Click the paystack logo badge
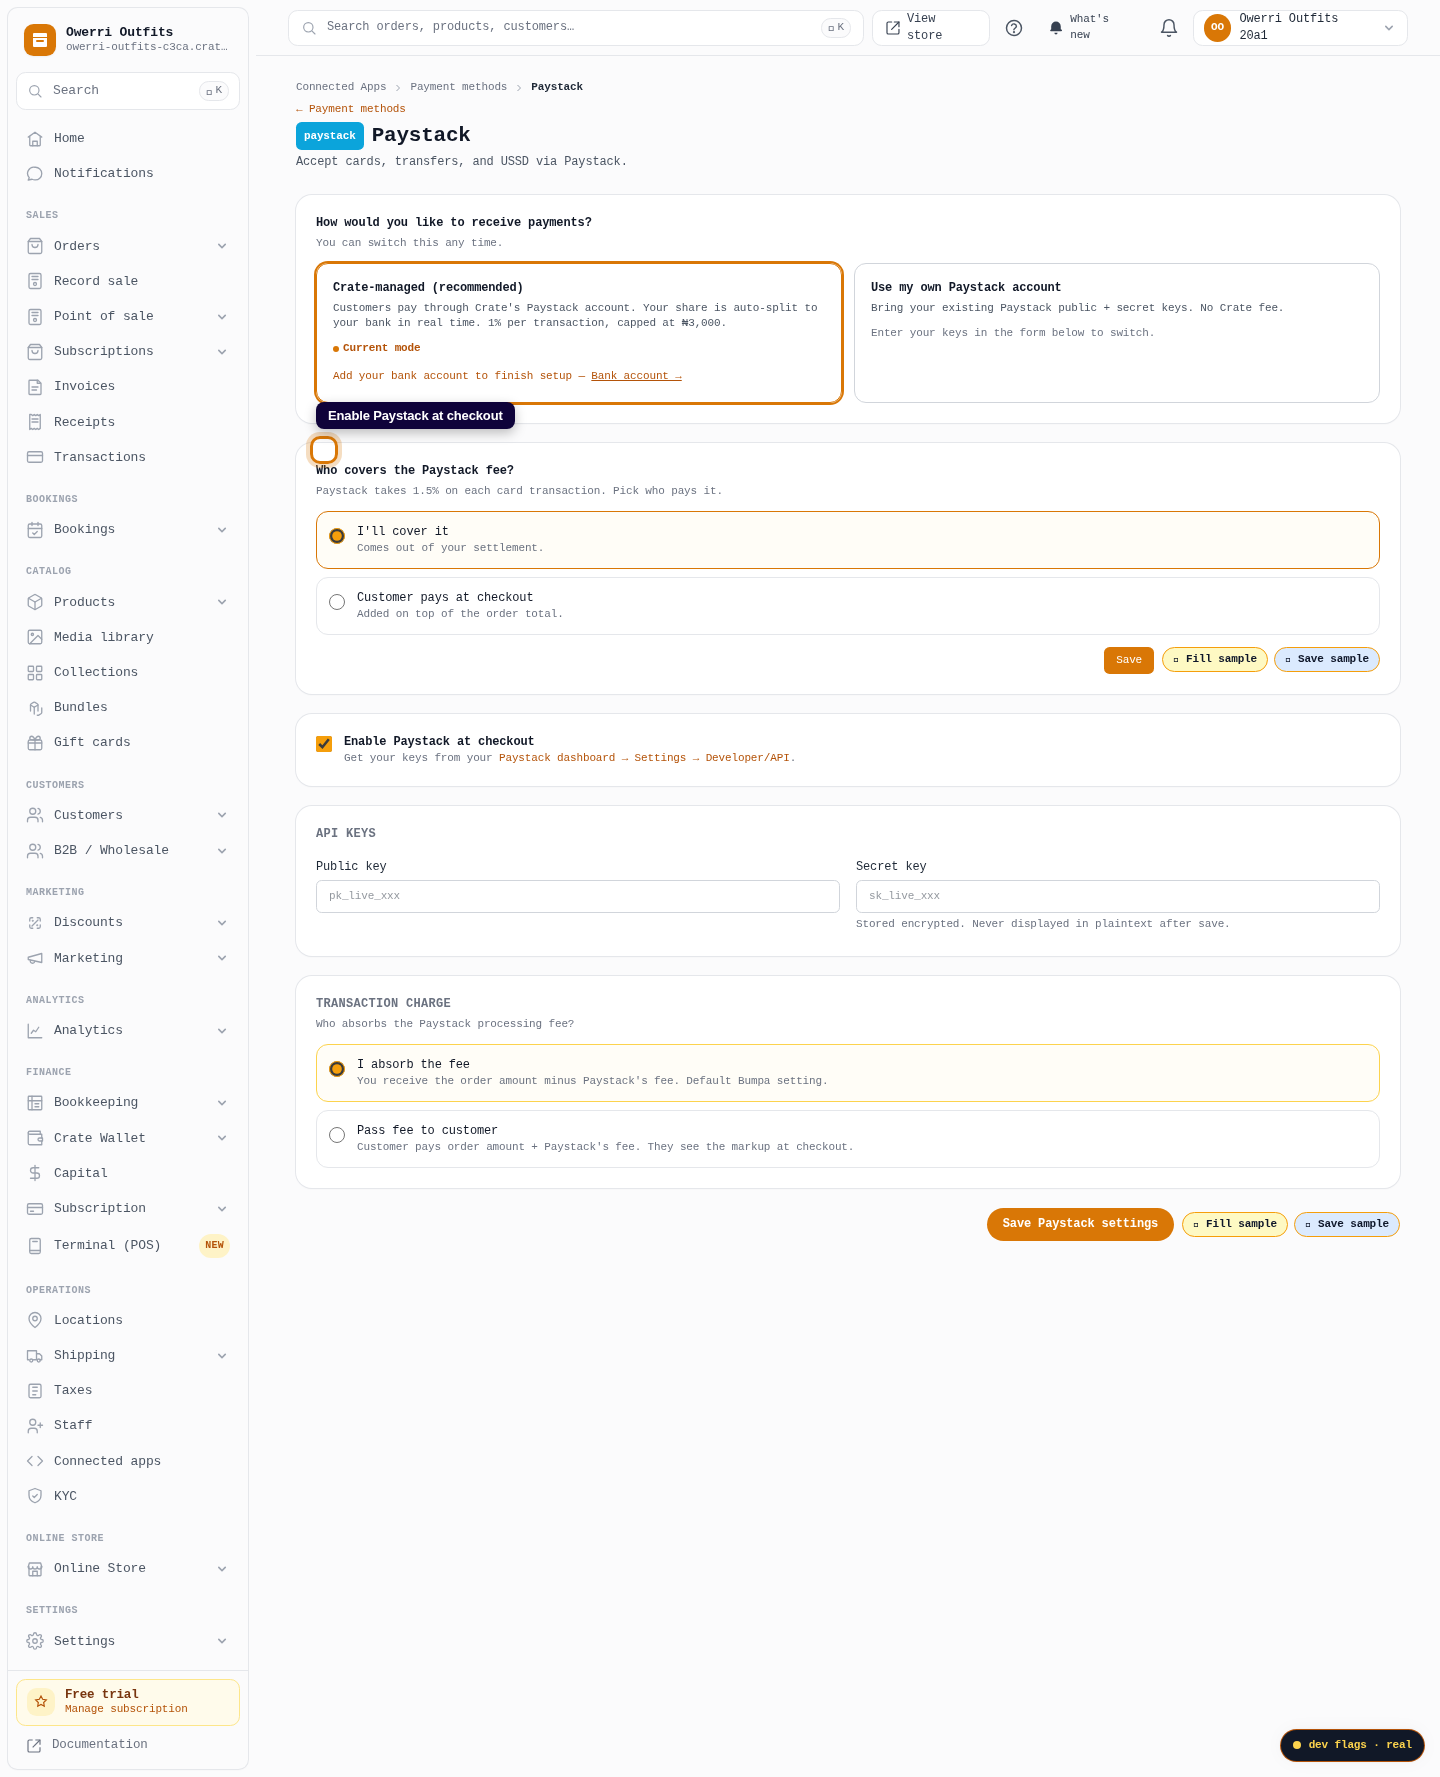 click(330, 136)
